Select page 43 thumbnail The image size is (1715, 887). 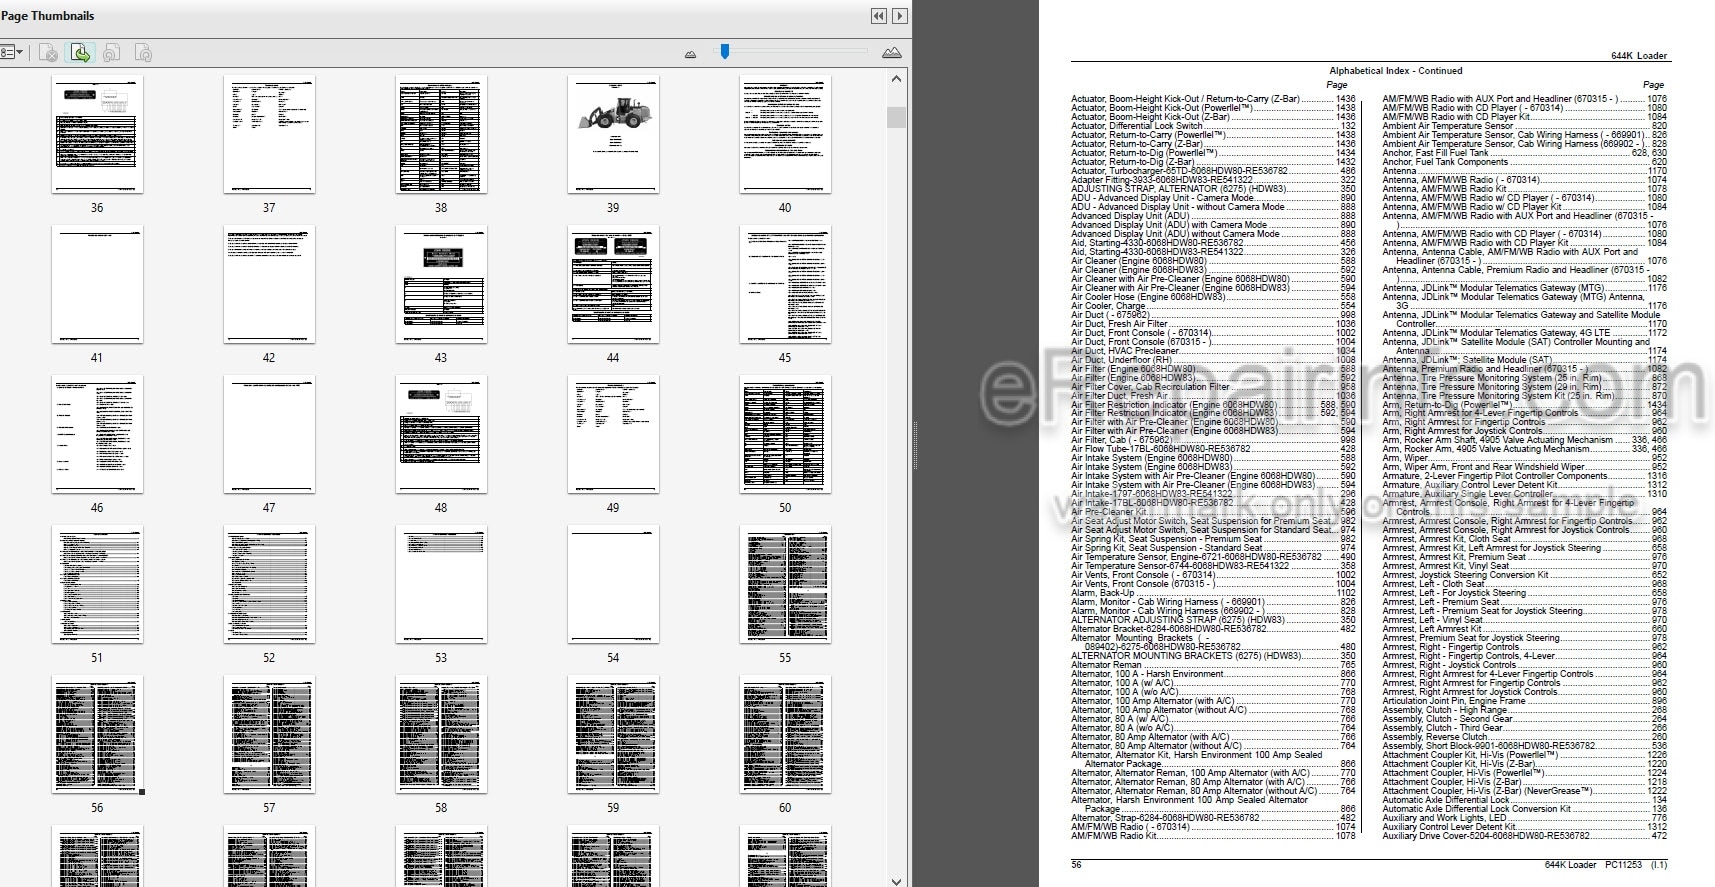[441, 285]
